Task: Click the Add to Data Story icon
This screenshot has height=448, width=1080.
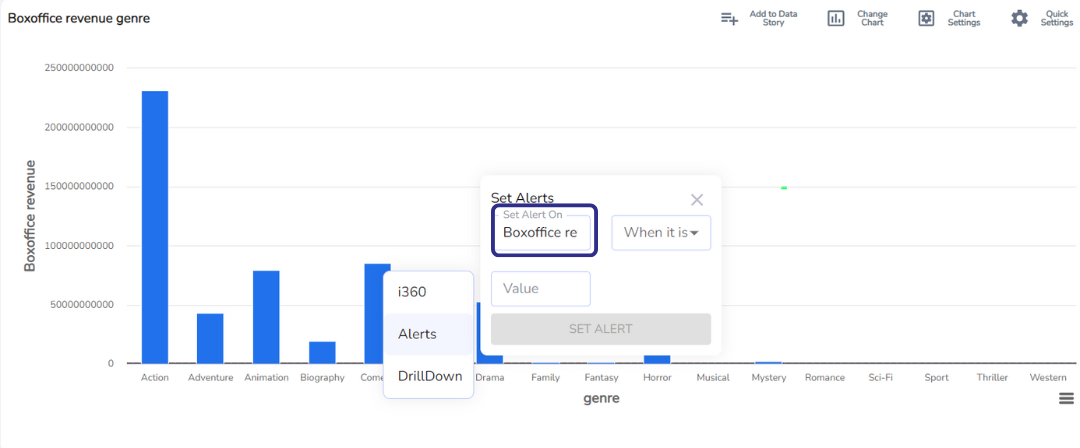Action: [x=729, y=19]
